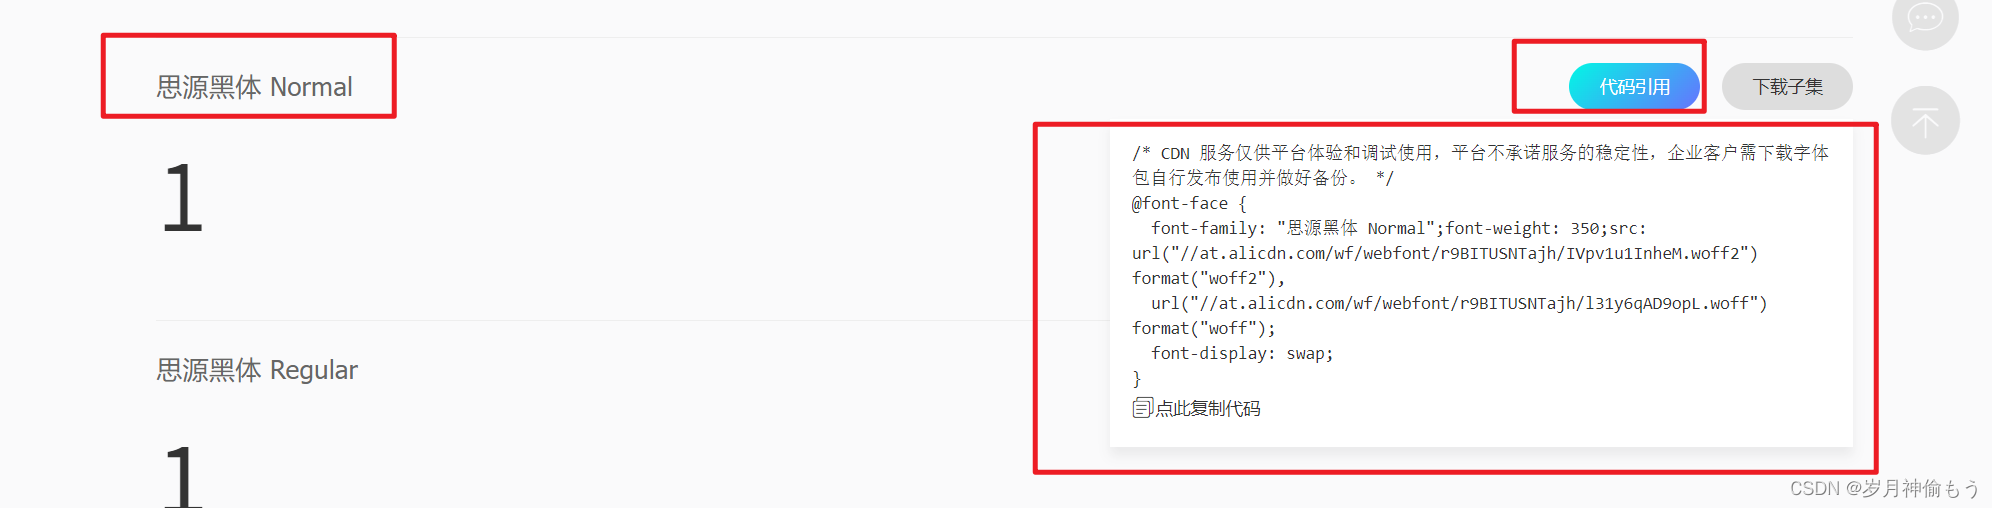Click the font-display: swap line

1242,353
